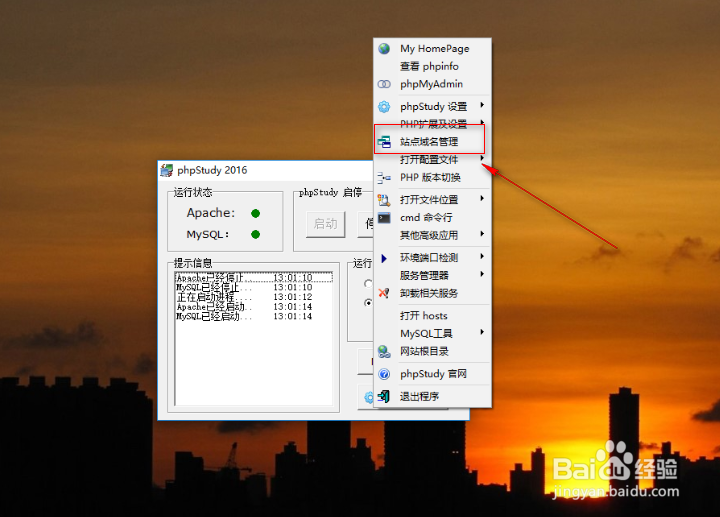The height and width of the screenshot is (517, 720).
Task: Select log line MySQL已经停止 13:01:10
Action: (x=253, y=287)
